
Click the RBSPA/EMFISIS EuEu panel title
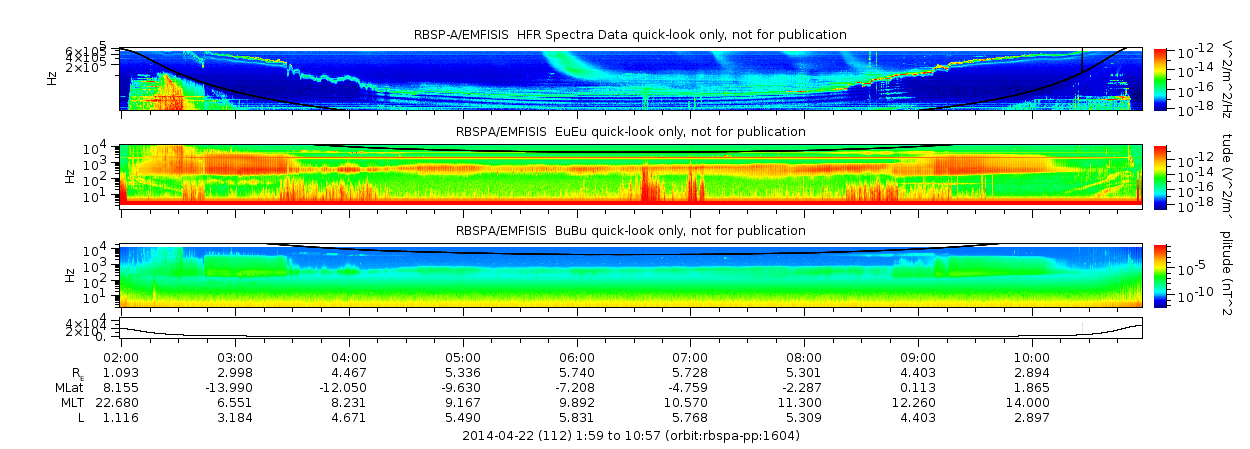(630, 132)
